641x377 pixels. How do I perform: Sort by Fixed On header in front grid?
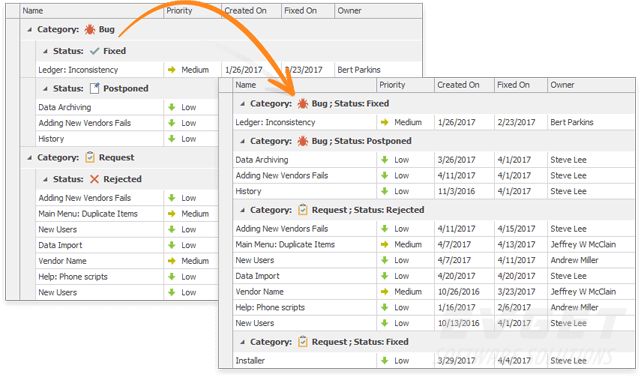[x=521, y=85]
